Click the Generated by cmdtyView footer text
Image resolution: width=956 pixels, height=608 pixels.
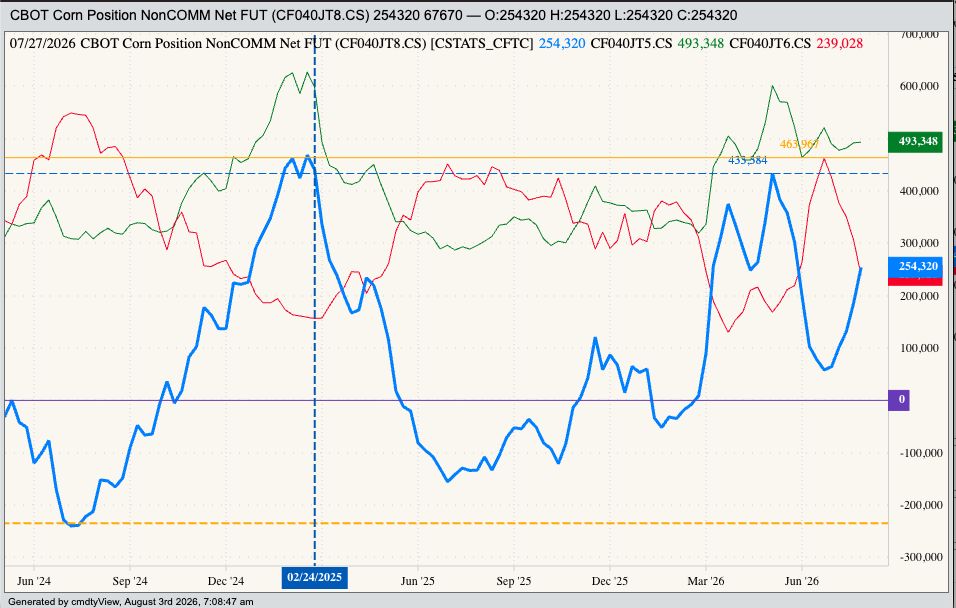click(130, 602)
